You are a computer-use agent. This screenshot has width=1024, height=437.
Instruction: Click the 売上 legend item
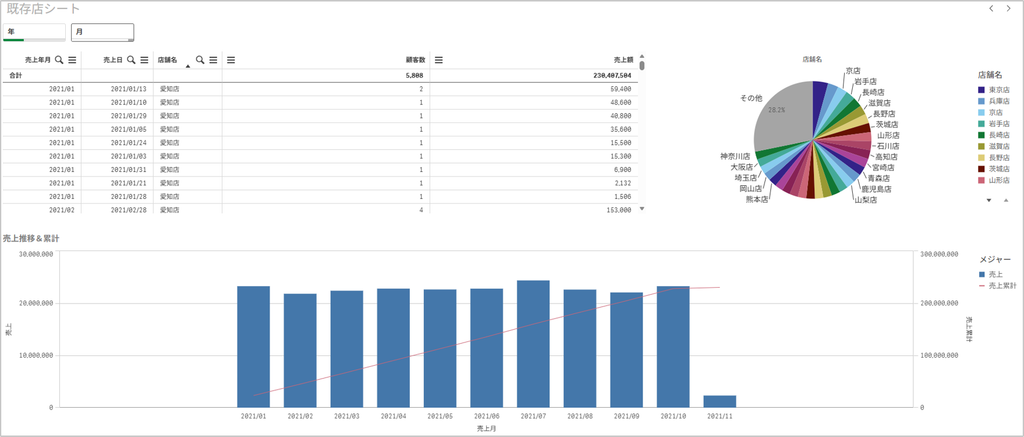tap(990, 274)
